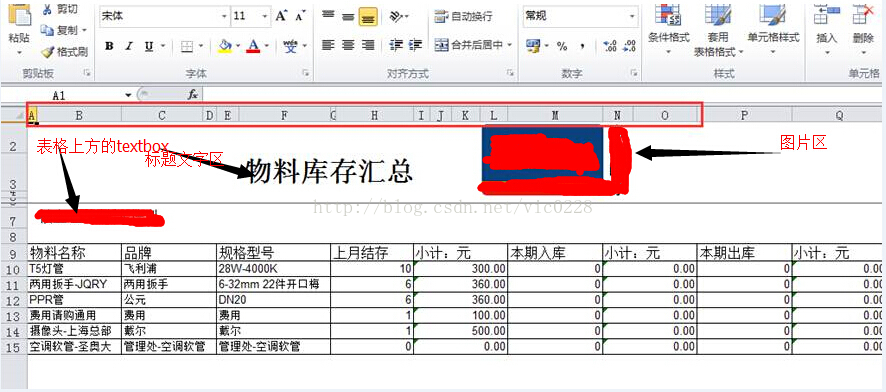Select cell 28W-4000K
Image resolution: width=886 pixels, height=392 pixels.
click(273, 269)
